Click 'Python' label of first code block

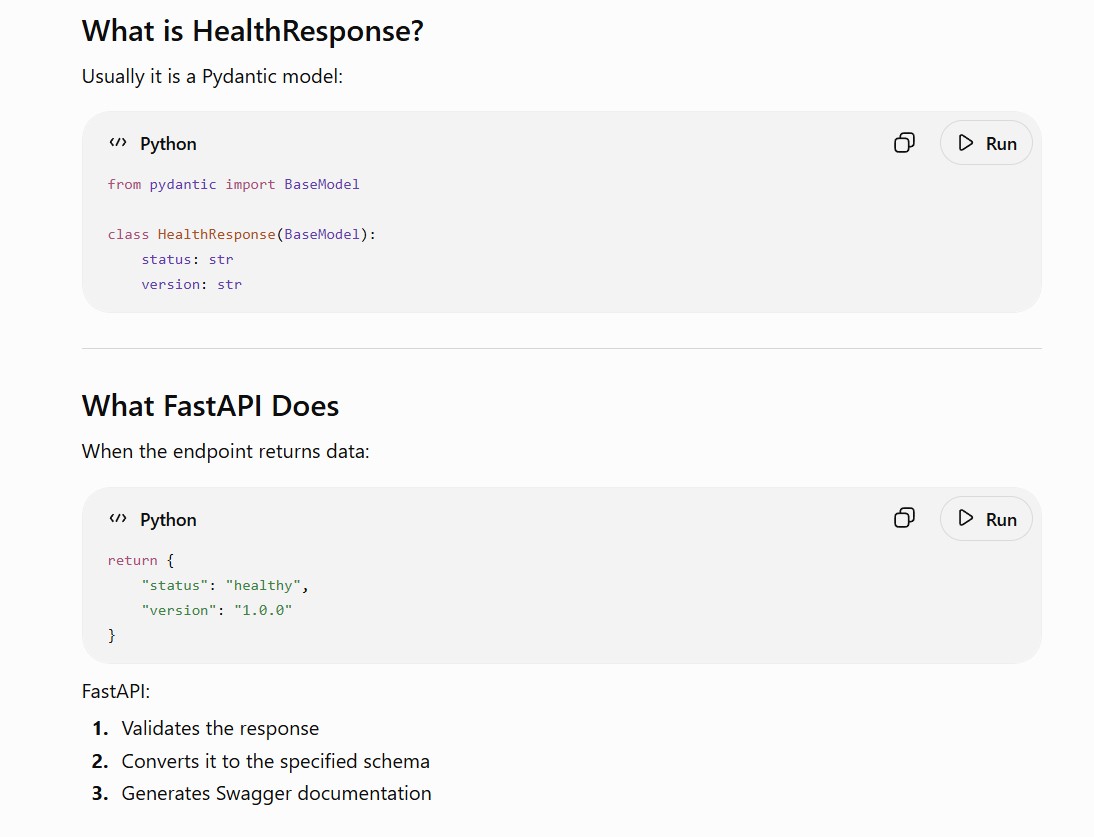[x=168, y=144]
